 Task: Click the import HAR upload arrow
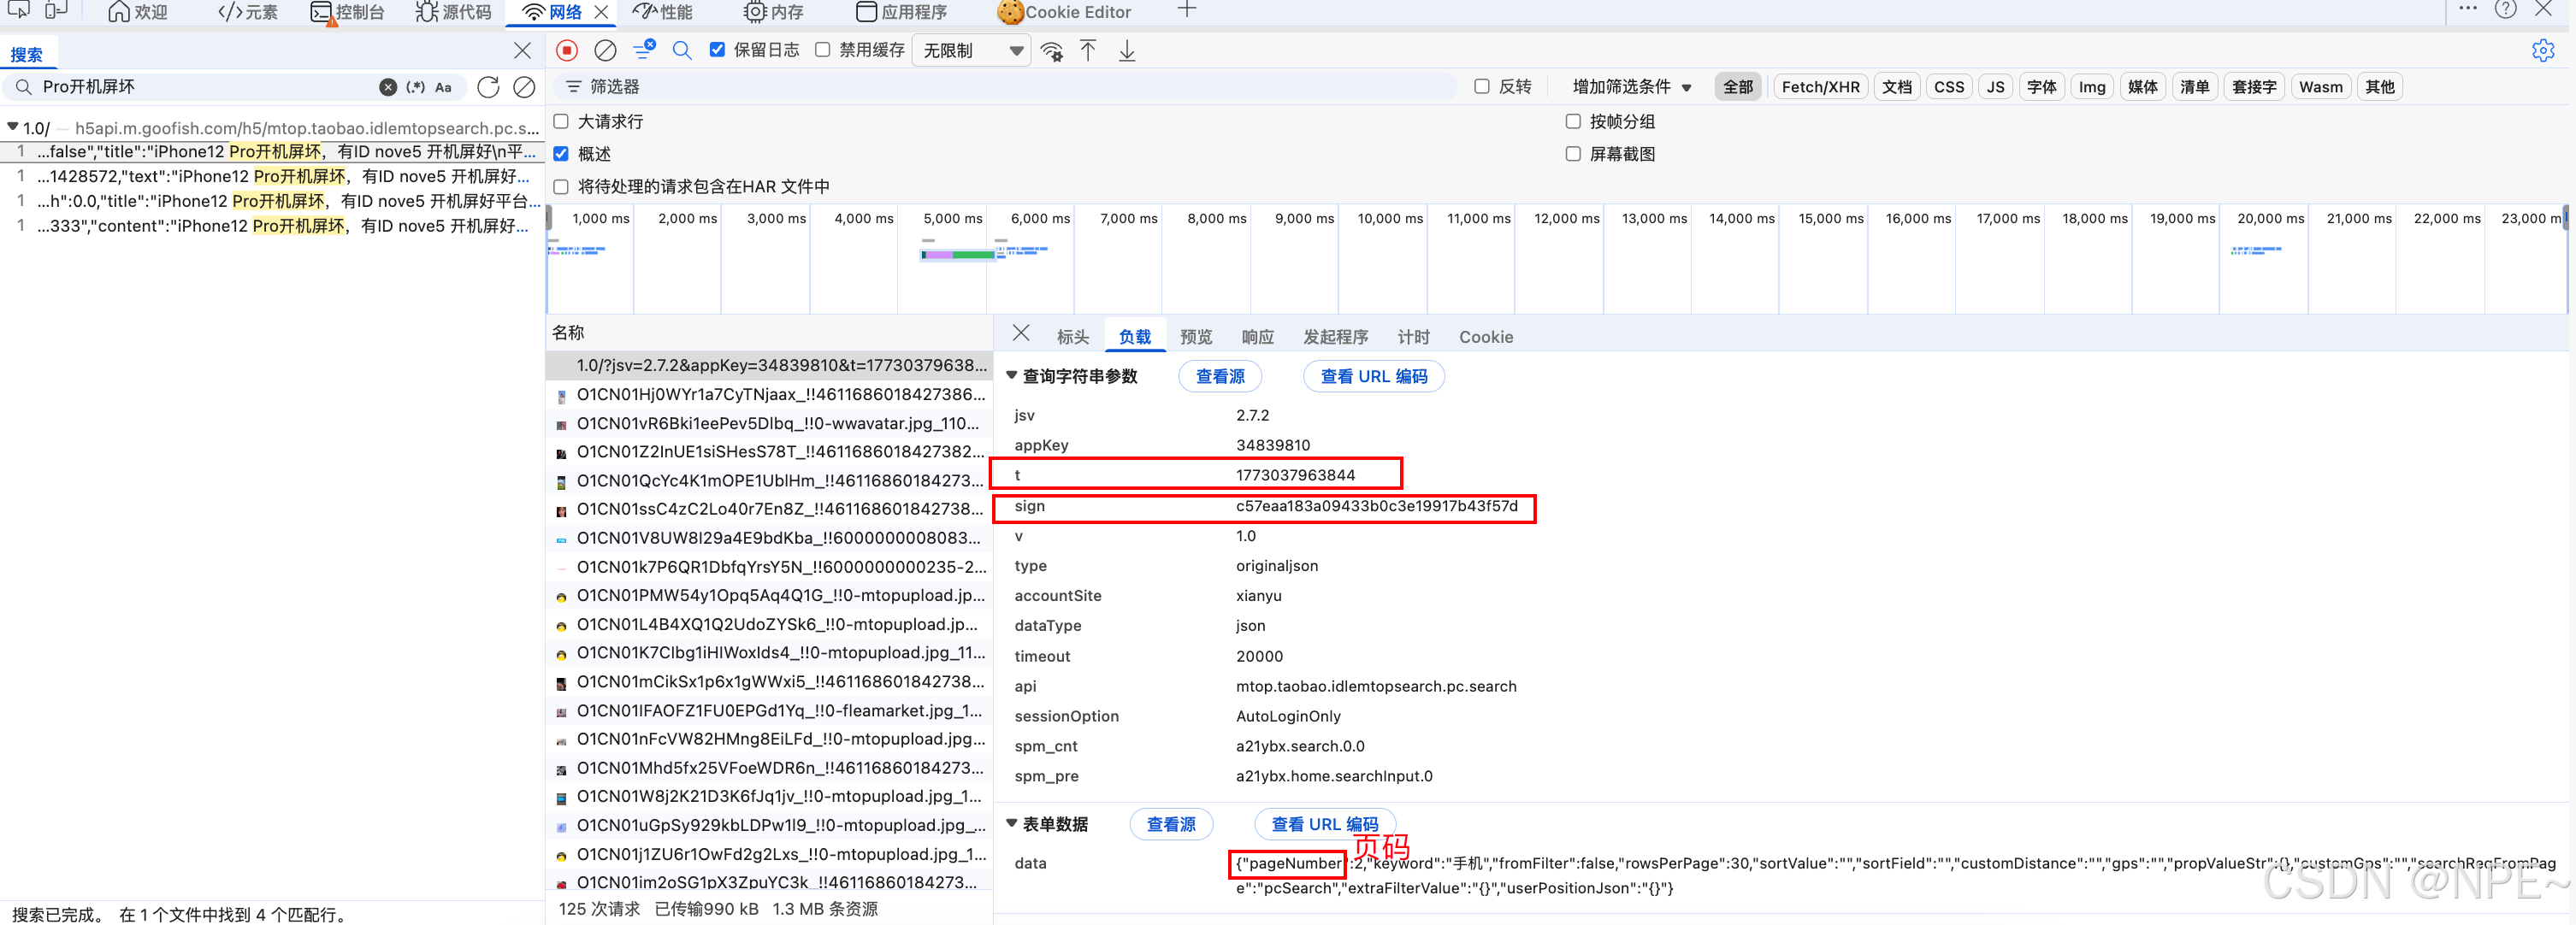click(1088, 50)
